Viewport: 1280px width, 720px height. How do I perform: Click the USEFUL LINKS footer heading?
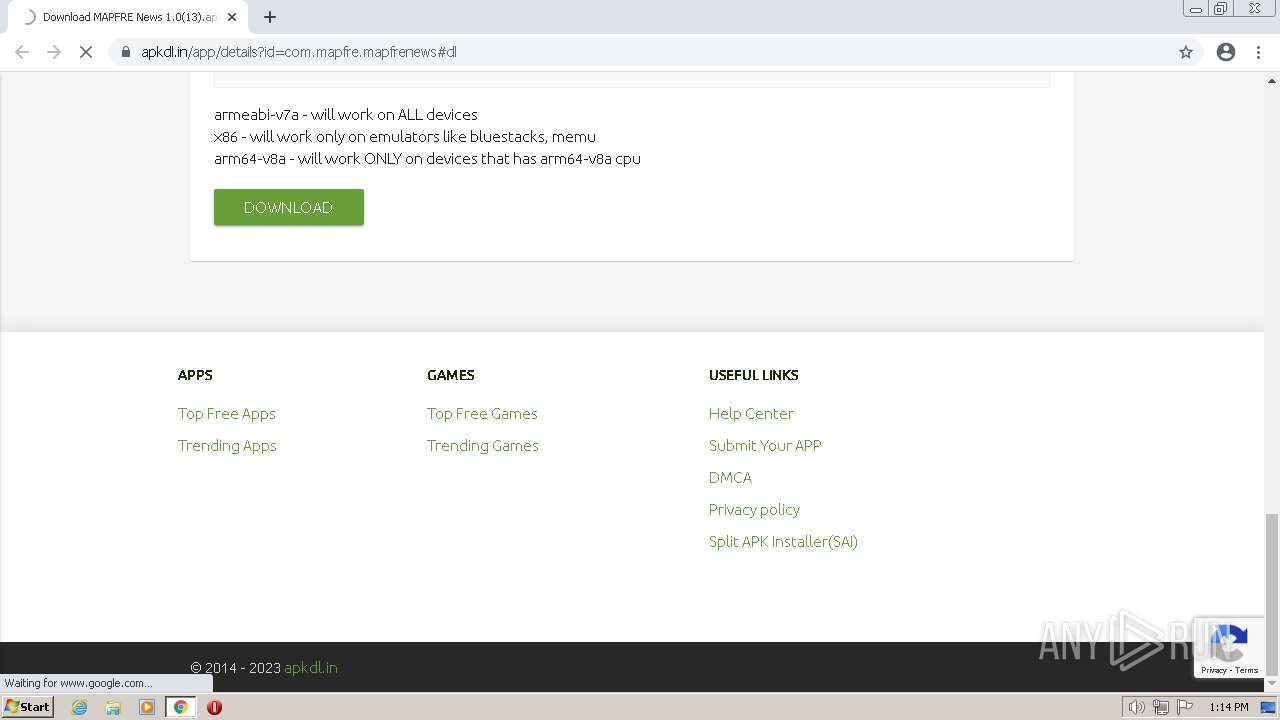754,375
